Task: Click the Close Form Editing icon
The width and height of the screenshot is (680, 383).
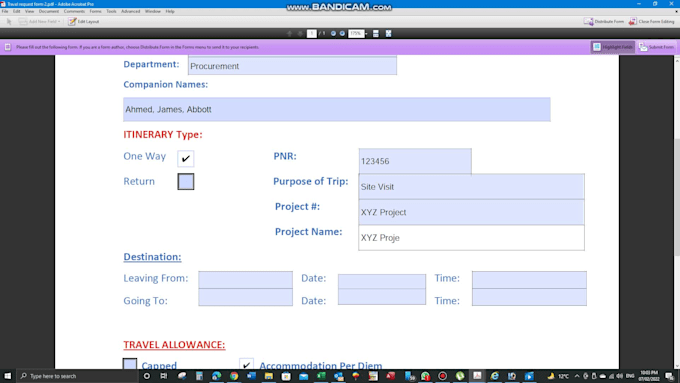Action: coord(633,21)
